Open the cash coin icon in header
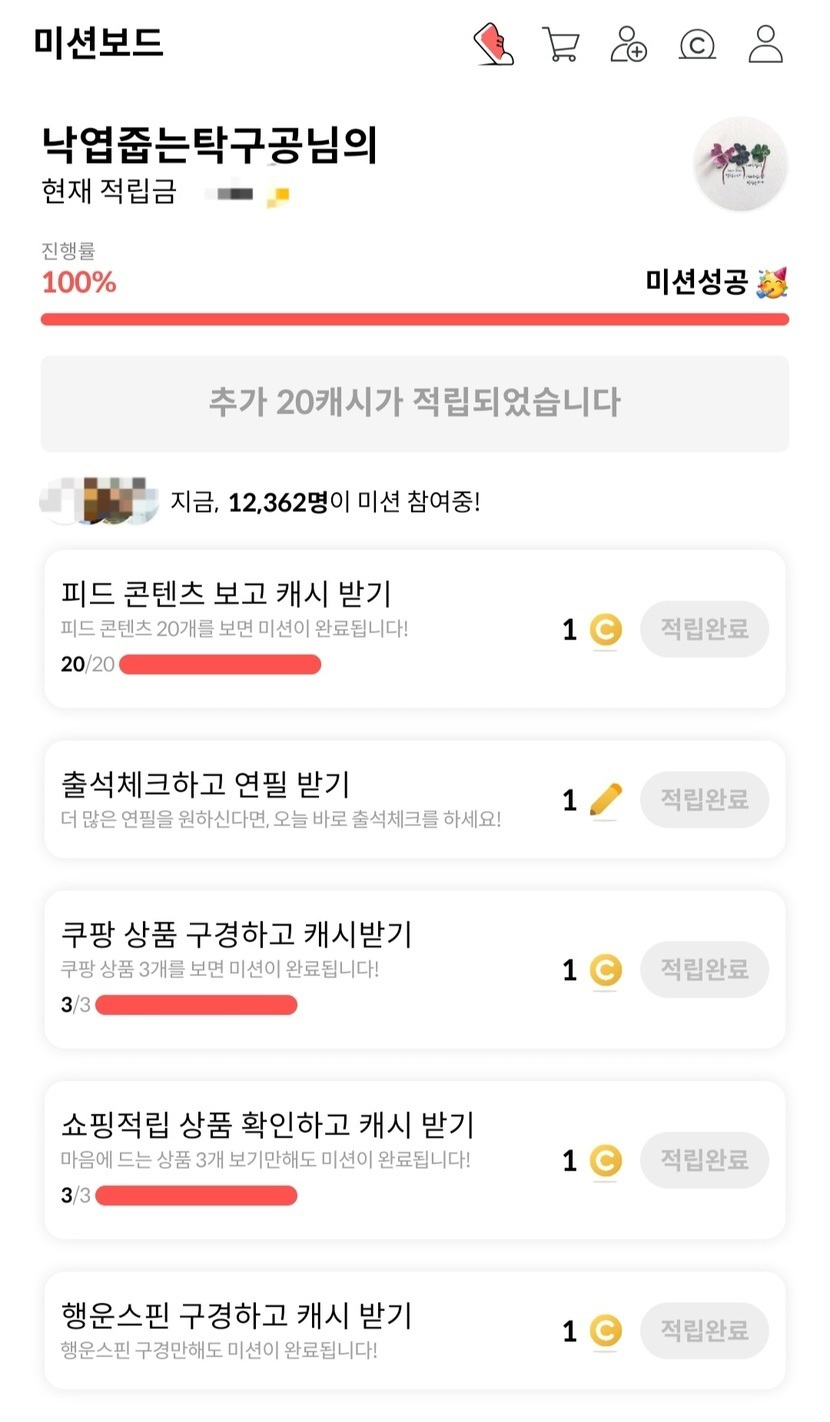The image size is (830, 1422). click(697, 45)
